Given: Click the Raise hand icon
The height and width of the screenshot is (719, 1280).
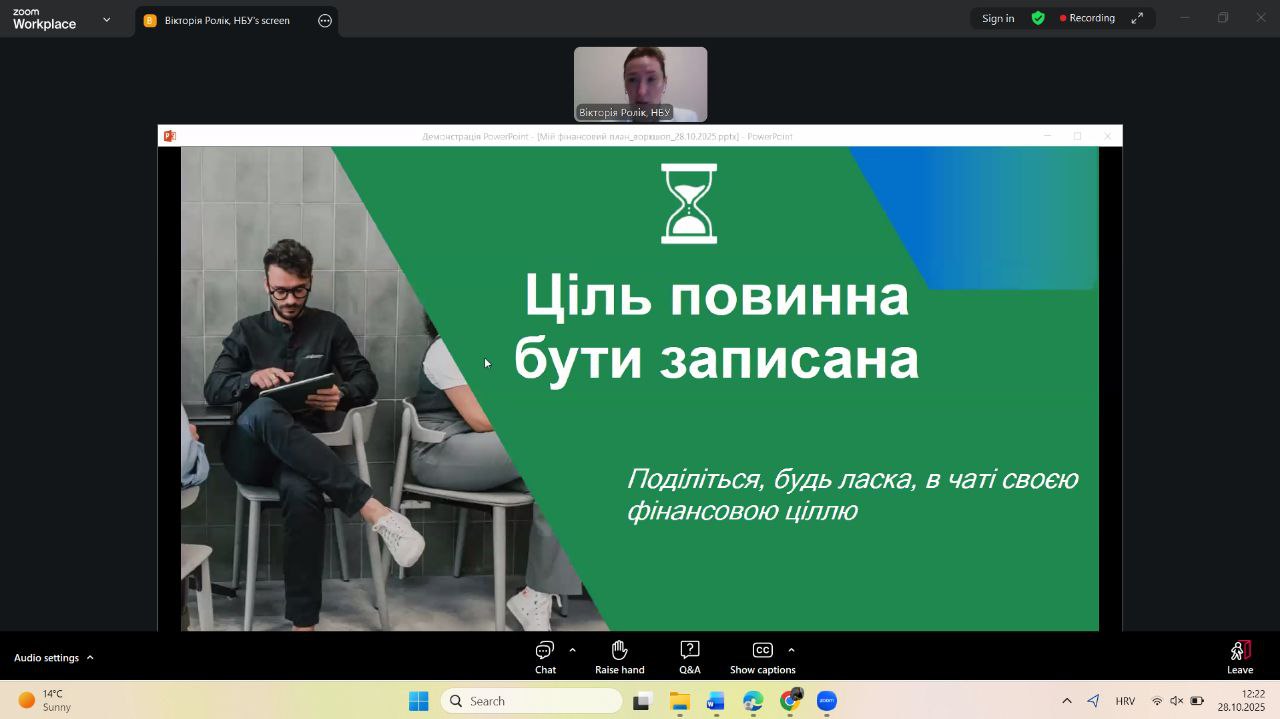Looking at the screenshot, I should 619,657.
